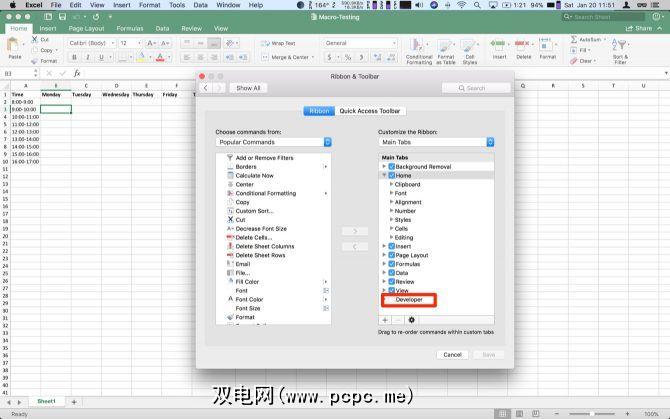Viewport: 670px width, 419px height.
Task: Click the Clear eraser icon in the ribbon
Action: pyautogui.click(x=573, y=61)
